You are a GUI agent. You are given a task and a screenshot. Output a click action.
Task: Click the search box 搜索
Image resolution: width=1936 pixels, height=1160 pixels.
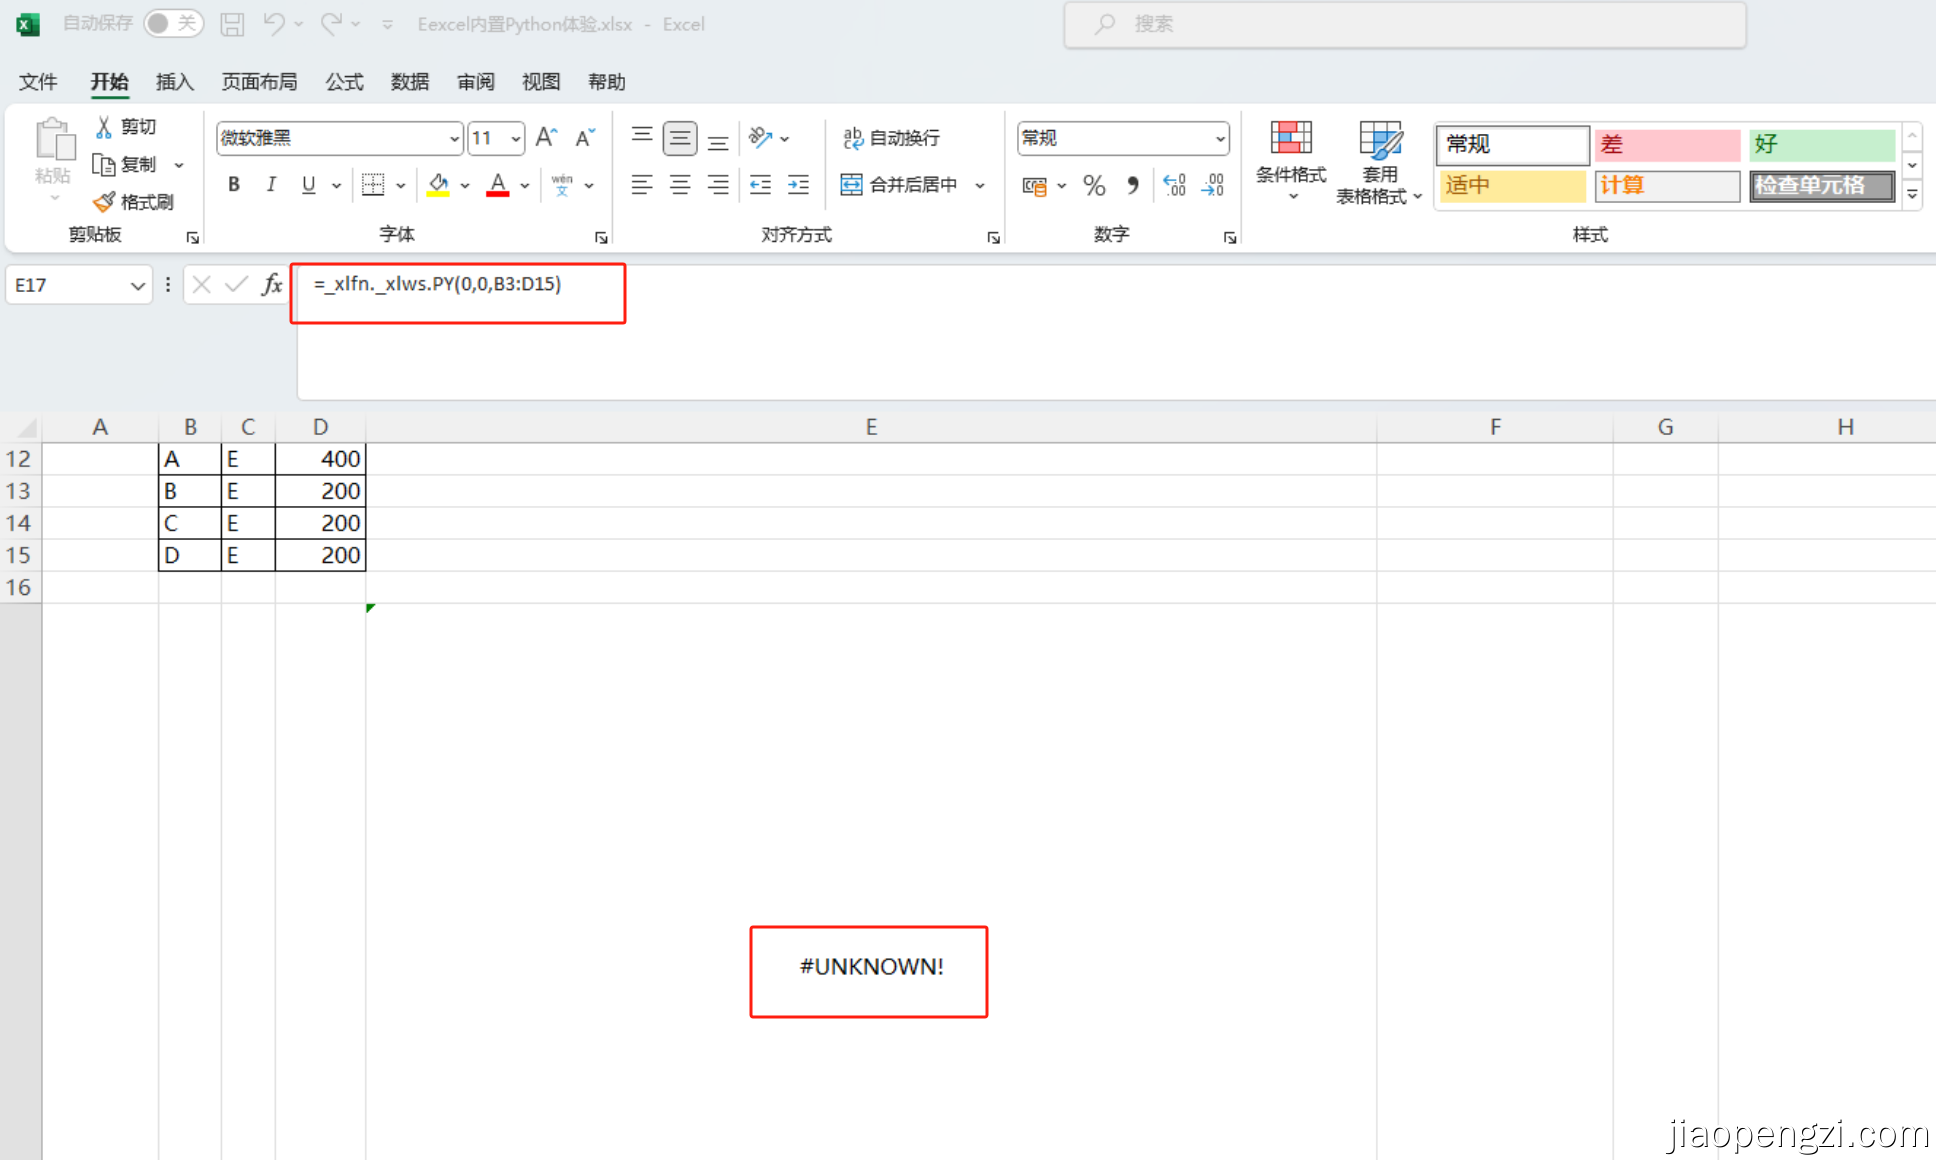click(1405, 24)
